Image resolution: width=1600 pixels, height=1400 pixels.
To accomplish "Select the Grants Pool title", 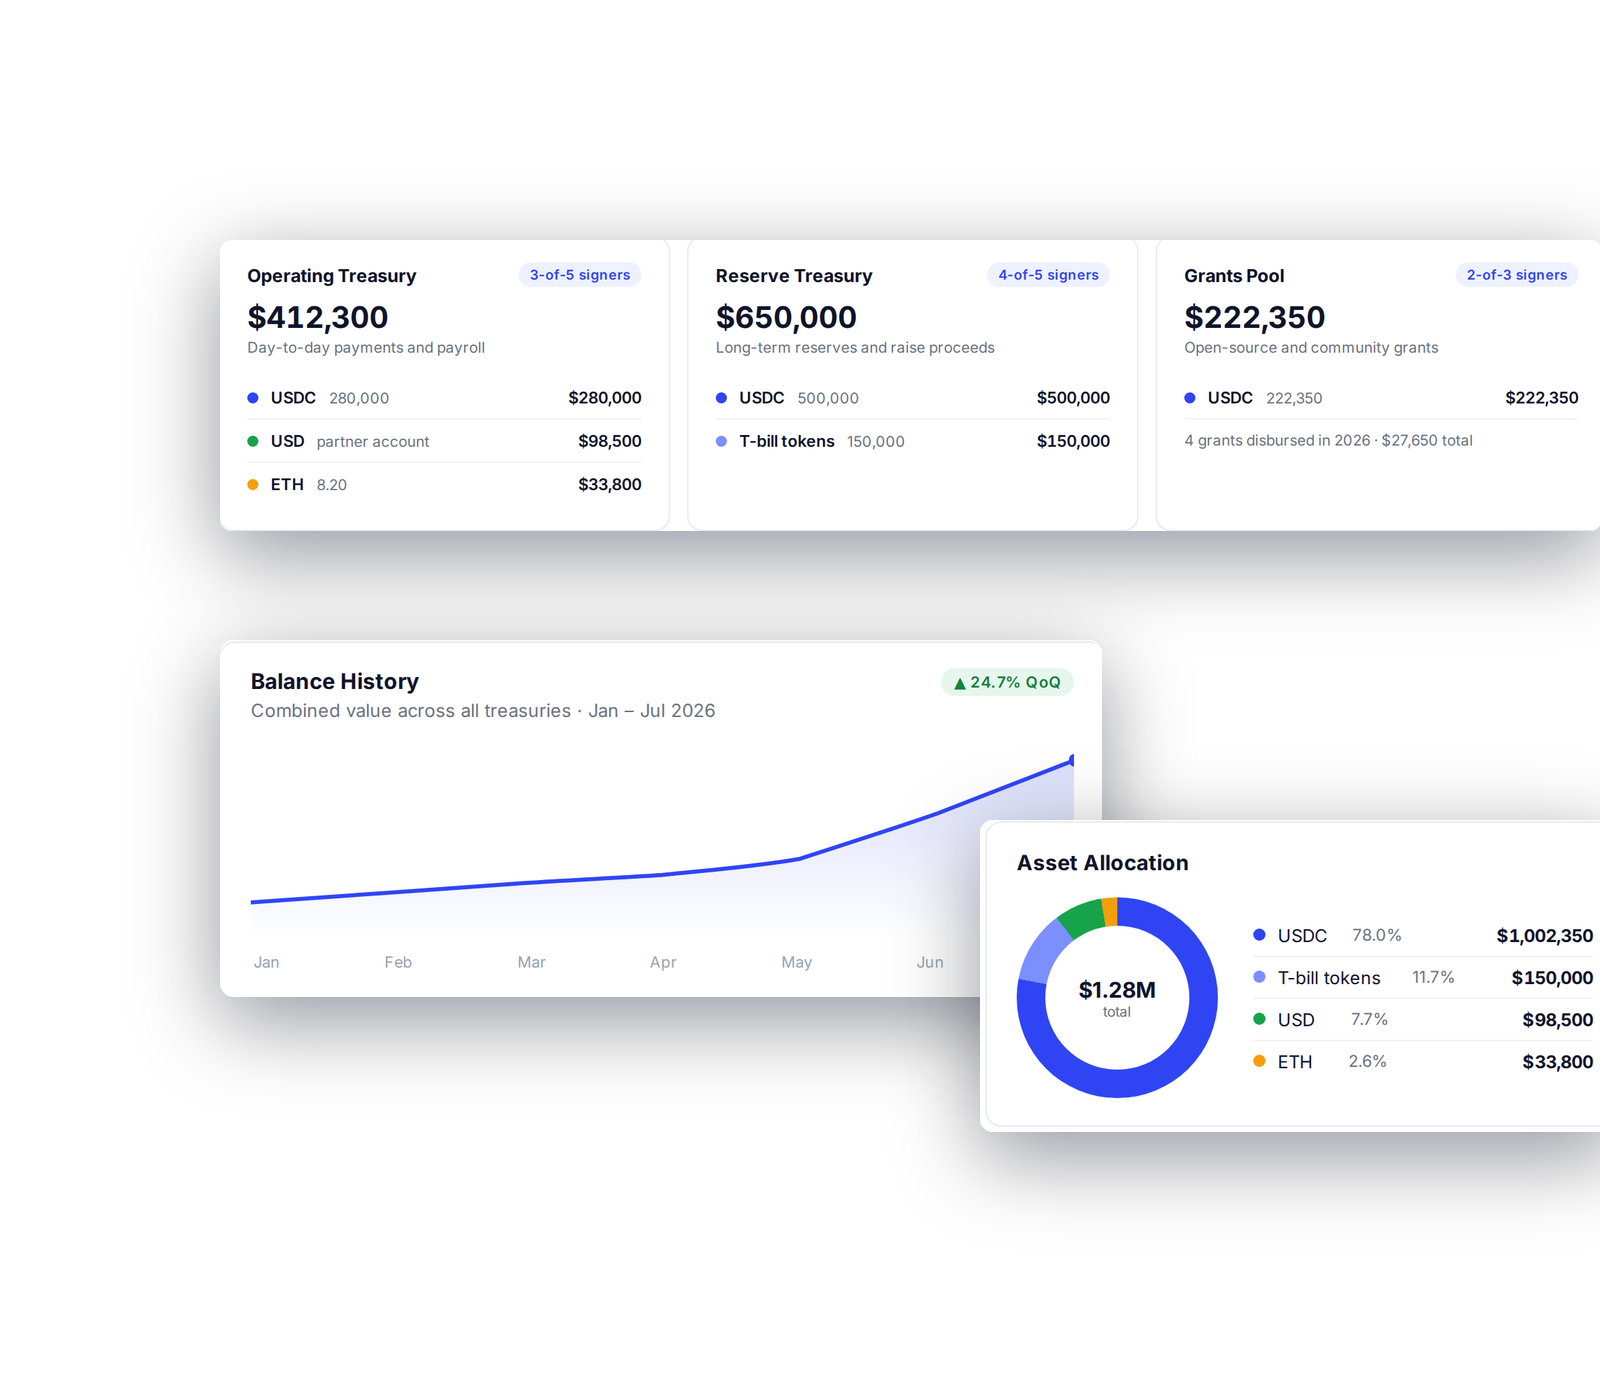I will click(x=1234, y=276).
